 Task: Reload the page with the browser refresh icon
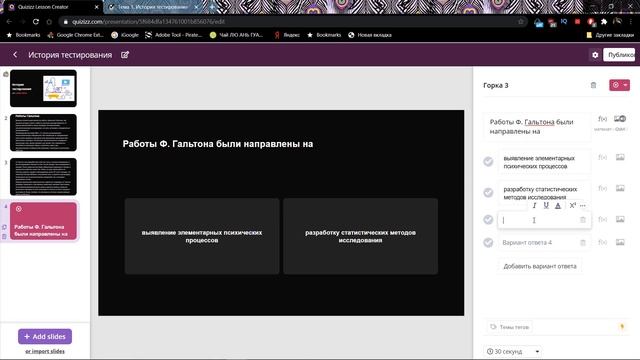[x=36, y=21]
